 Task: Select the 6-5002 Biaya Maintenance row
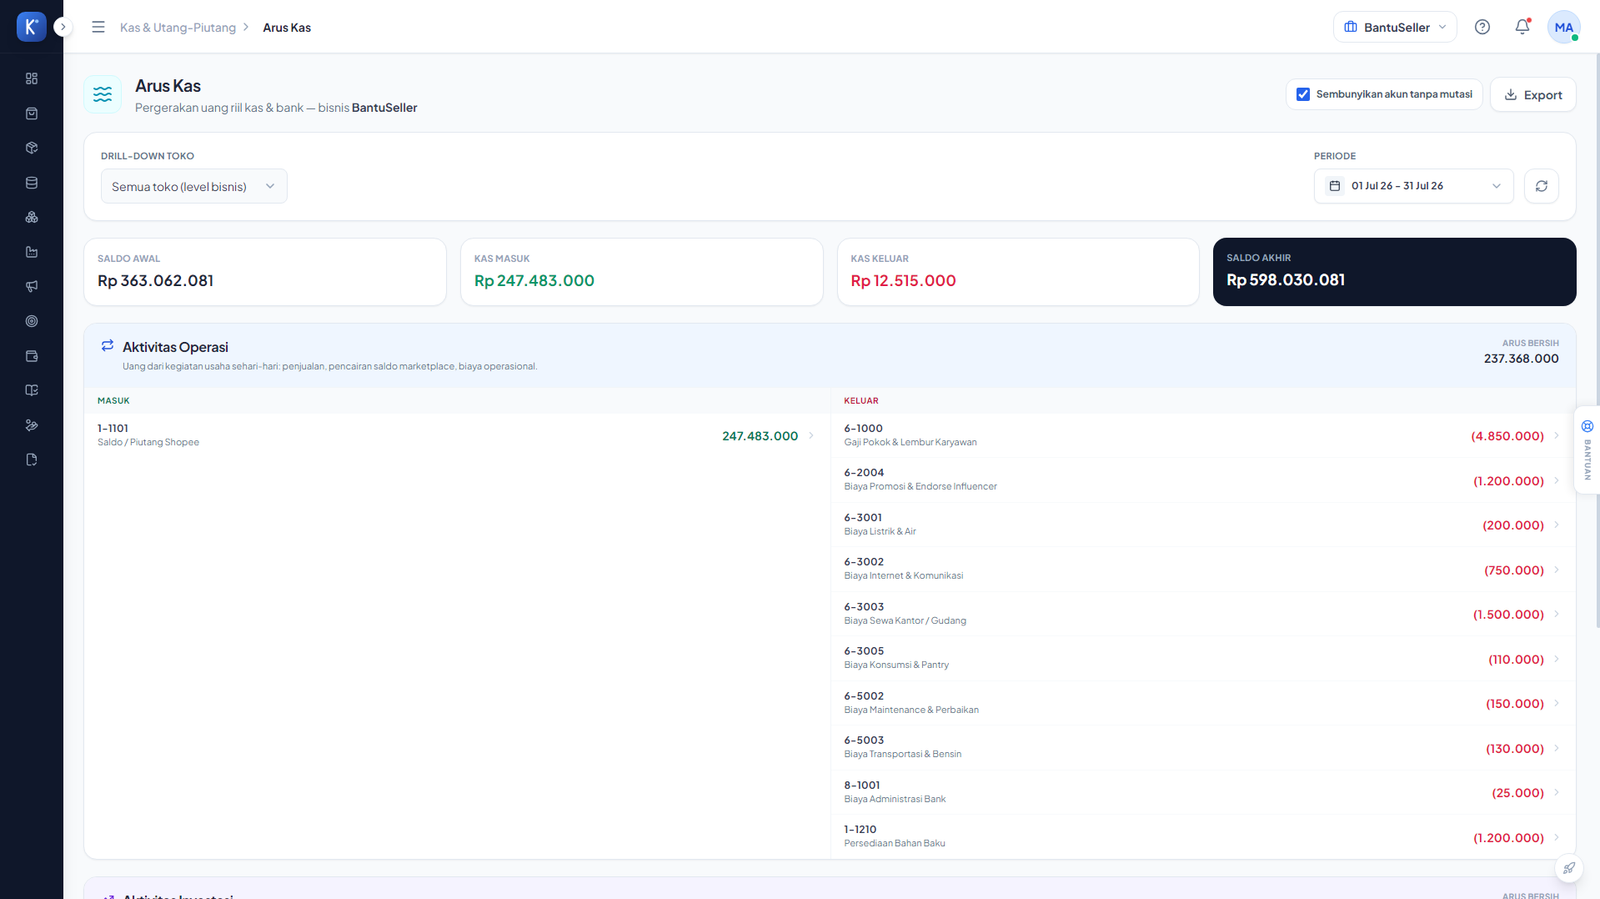1203,703
